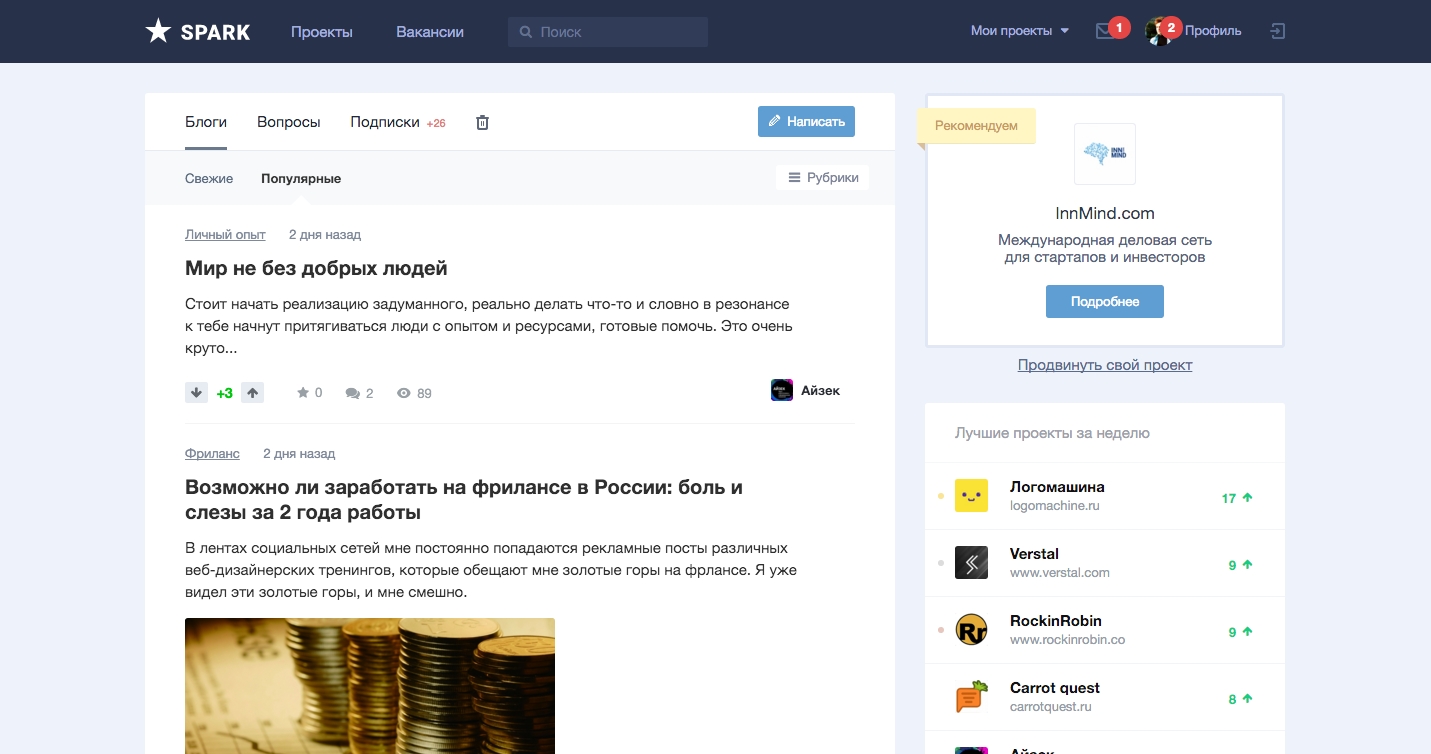Click the logout icon in header
This screenshot has width=1431, height=754.
pos(1277,31)
